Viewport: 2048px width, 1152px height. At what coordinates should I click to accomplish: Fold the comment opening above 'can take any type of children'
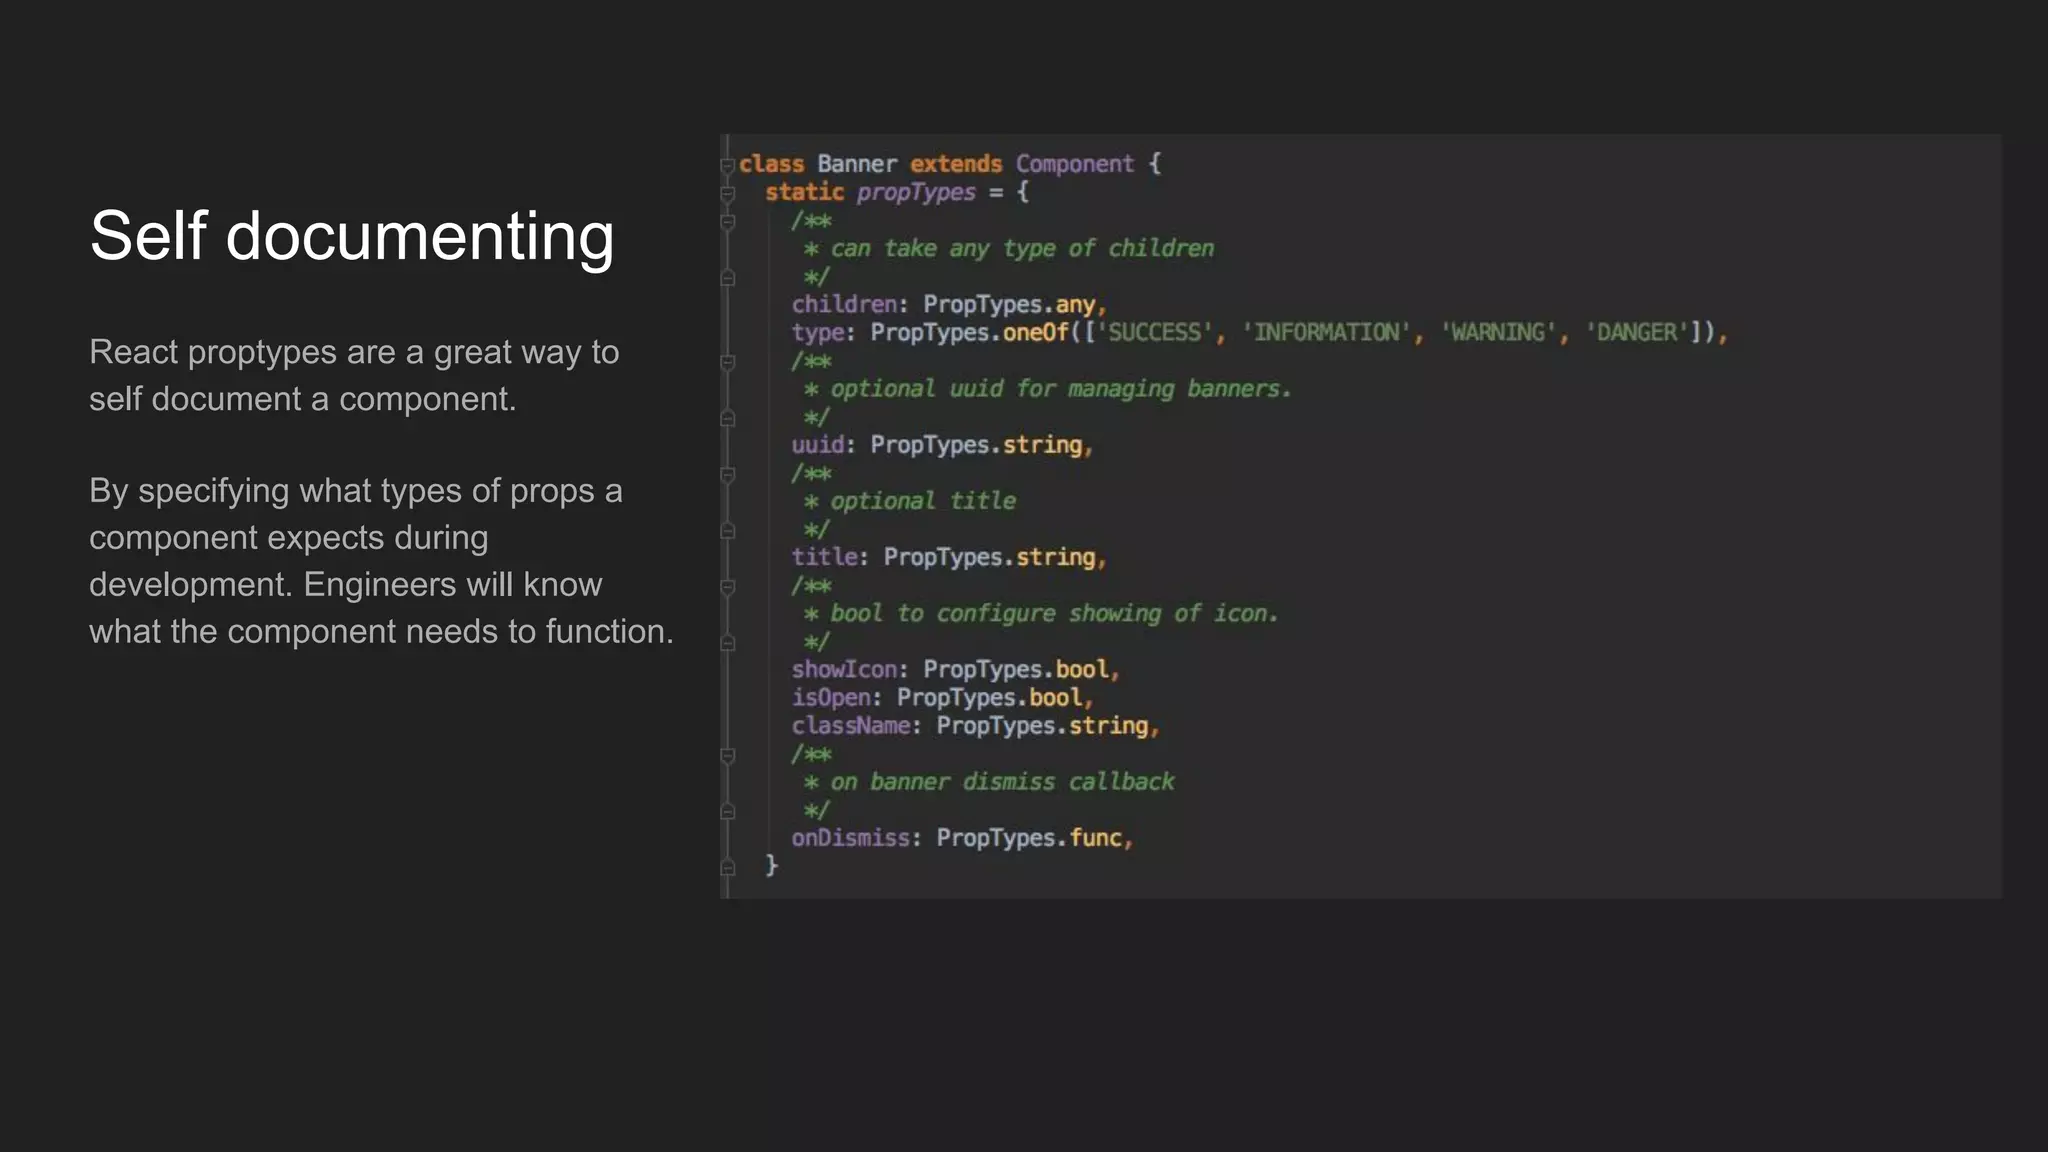(x=728, y=222)
